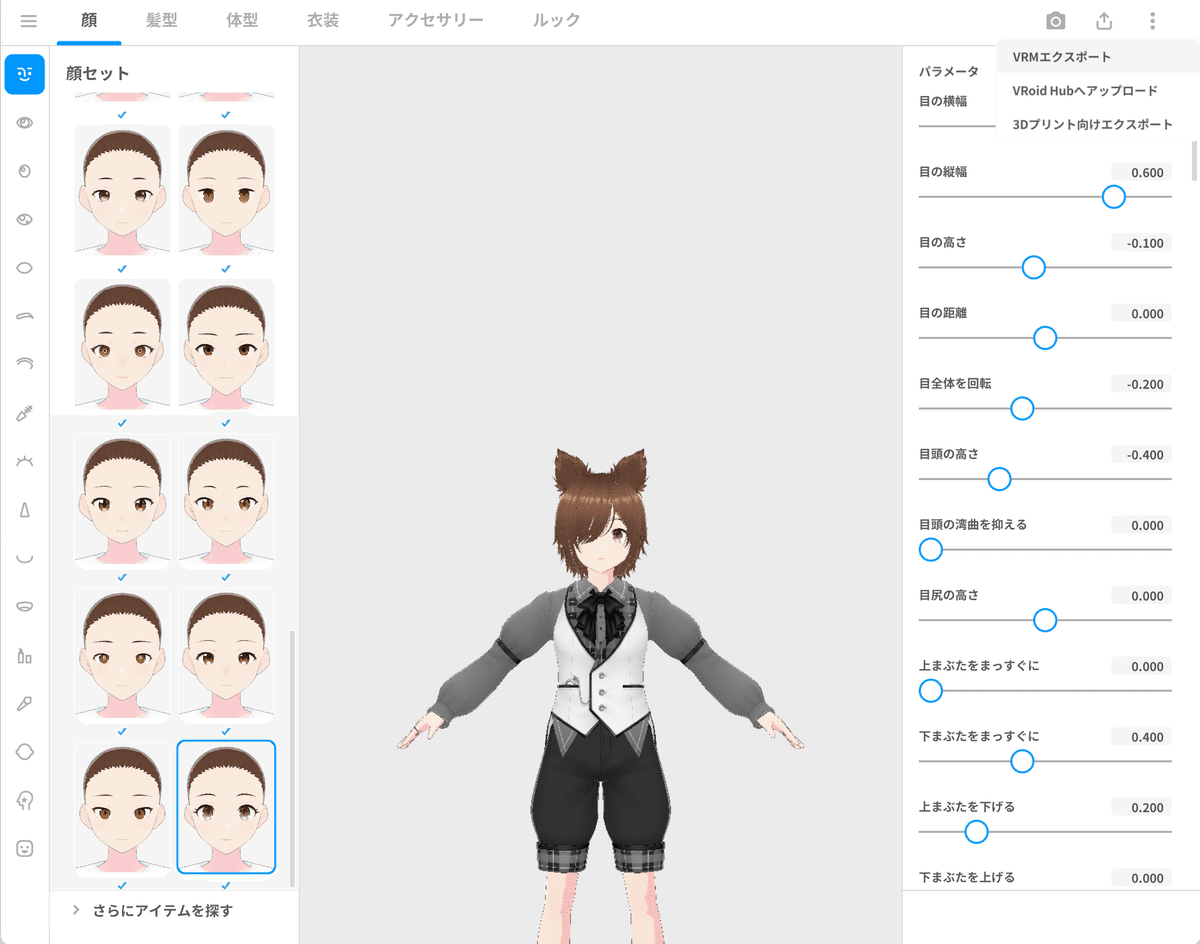1200x944 pixels.
Task: Open the mouth editing tool
Action: coord(24,555)
